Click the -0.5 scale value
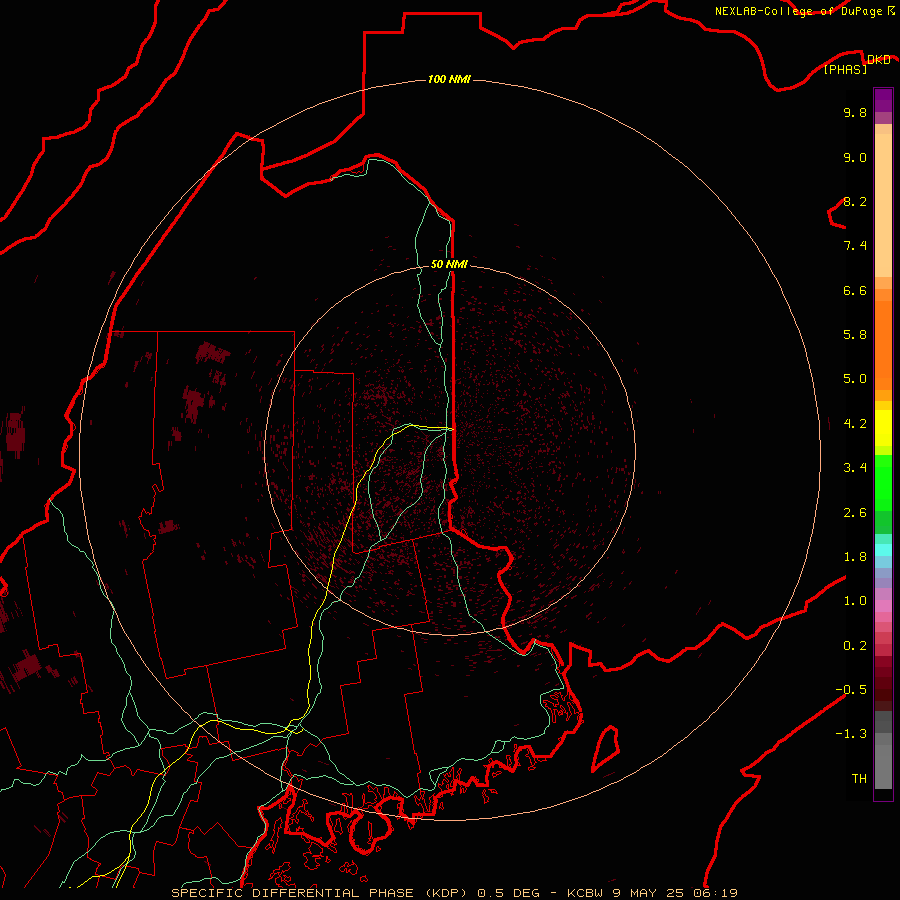The height and width of the screenshot is (900, 900). [x=851, y=690]
